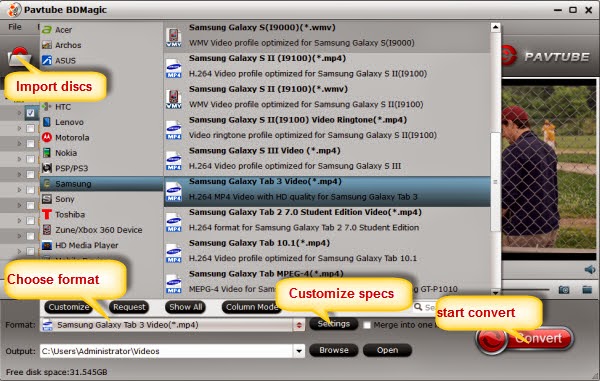The height and width of the screenshot is (381, 600).
Task: Click the Acer brand icon
Action: pos(47,29)
